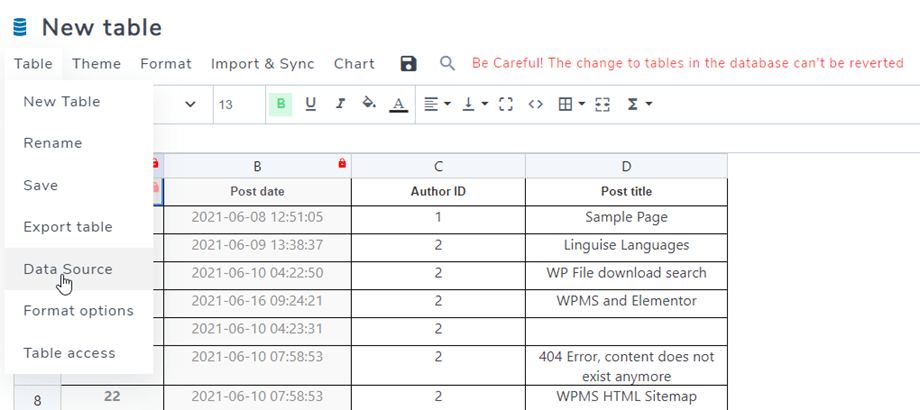Screen dimensions: 920x410
Task: Select cell '2021-06-08 12:51:05'
Action: coord(258,219)
